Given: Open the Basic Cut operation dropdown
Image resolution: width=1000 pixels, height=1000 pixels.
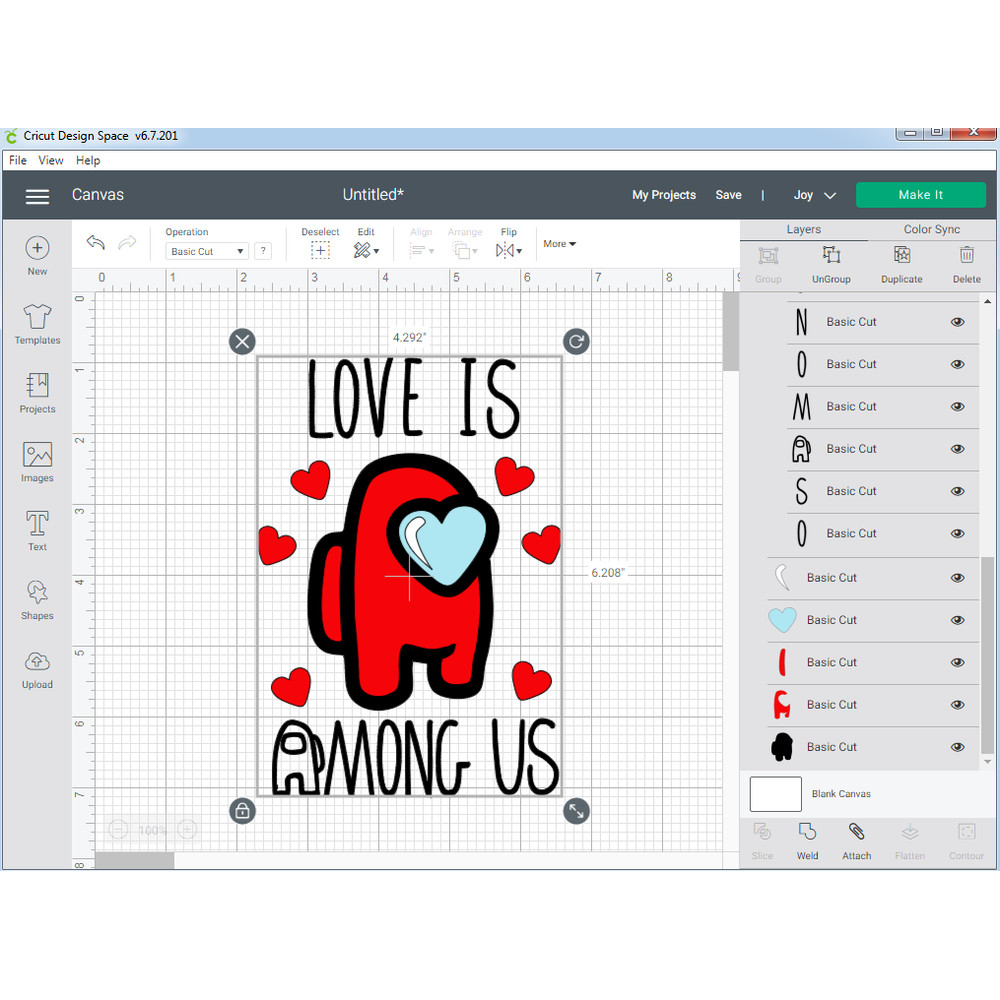Looking at the screenshot, I should (x=206, y=251).
